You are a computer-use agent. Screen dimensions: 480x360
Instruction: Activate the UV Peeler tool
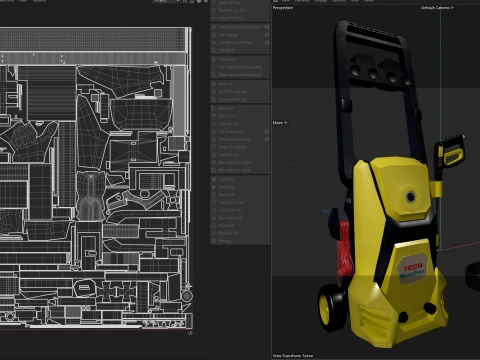coord(240,59)
